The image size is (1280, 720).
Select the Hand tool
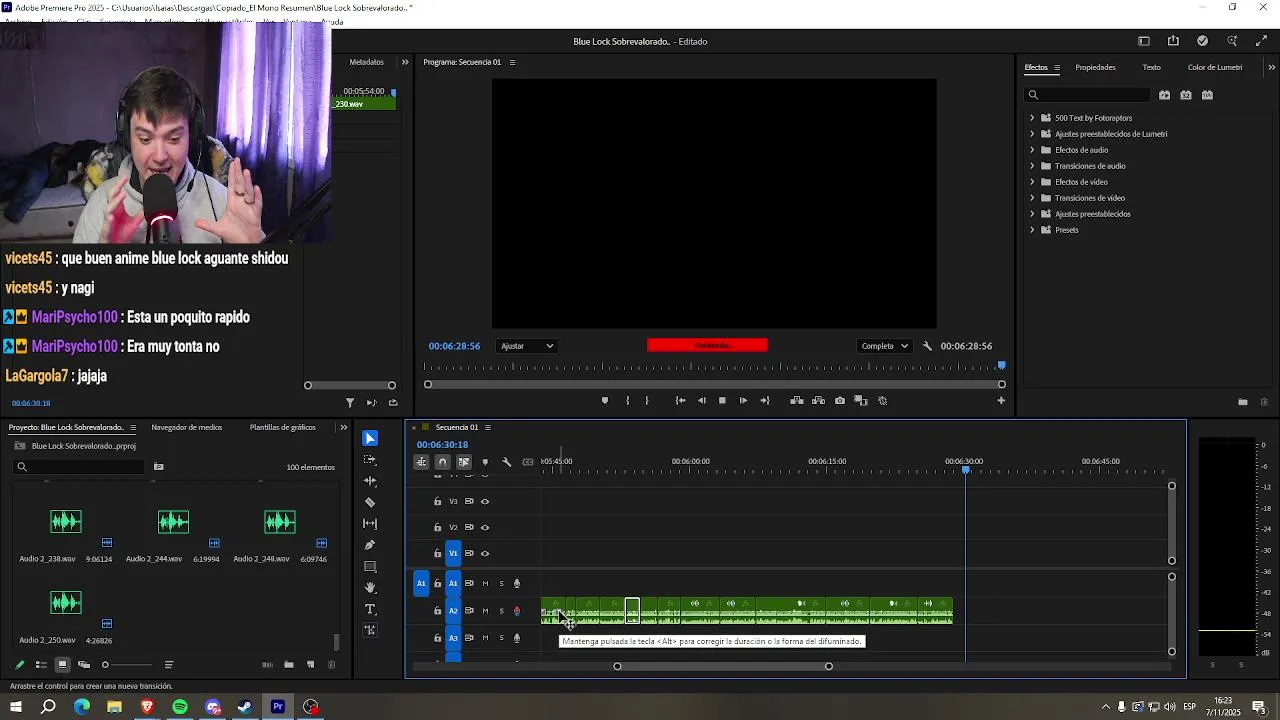pyautogui.click(x=370, y=588)
